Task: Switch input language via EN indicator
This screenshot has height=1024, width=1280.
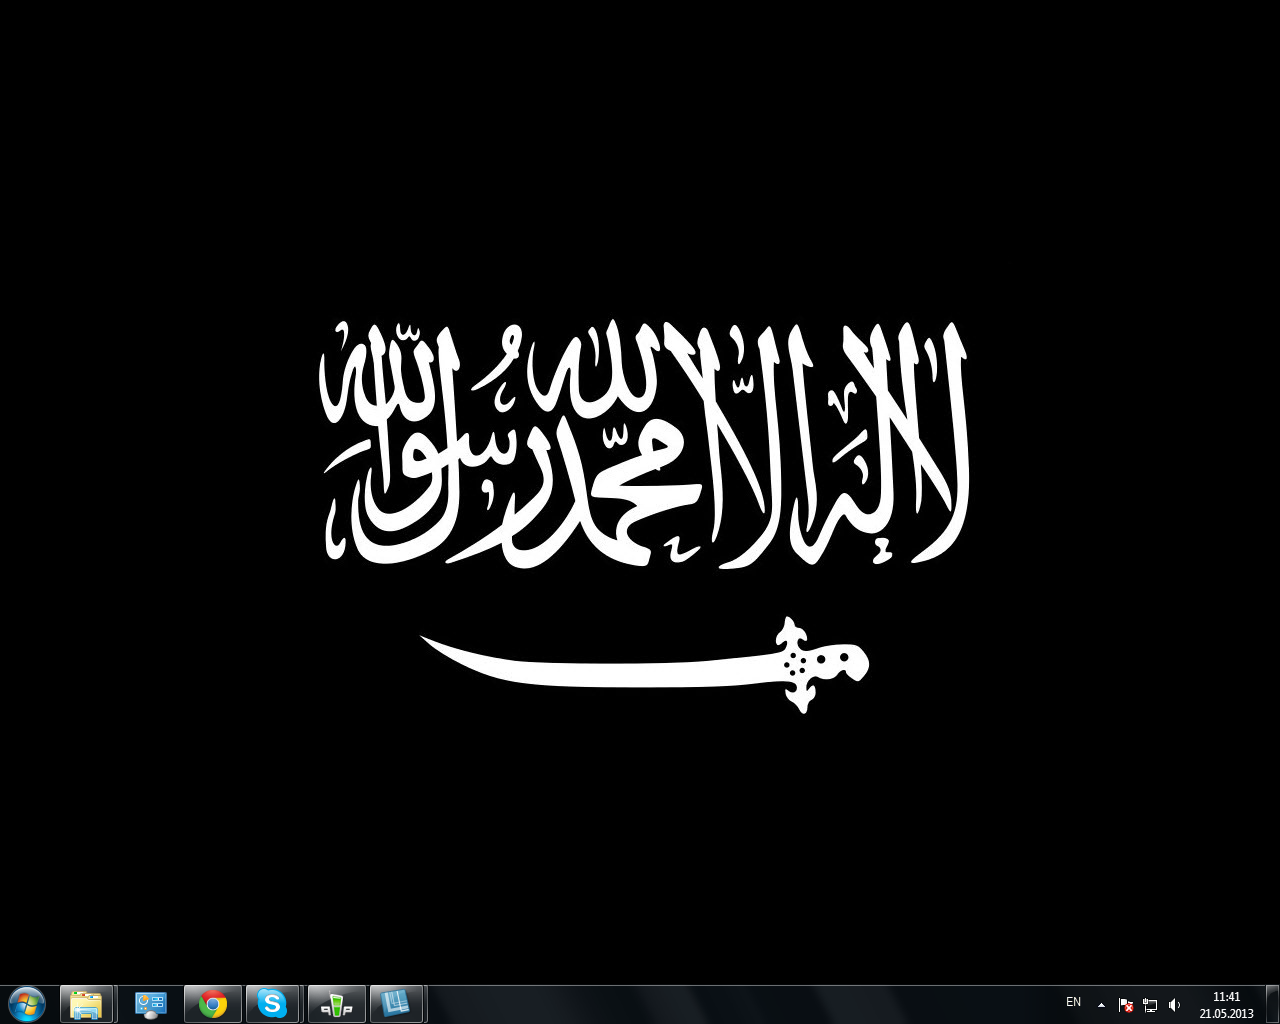Action: 1073,1002
